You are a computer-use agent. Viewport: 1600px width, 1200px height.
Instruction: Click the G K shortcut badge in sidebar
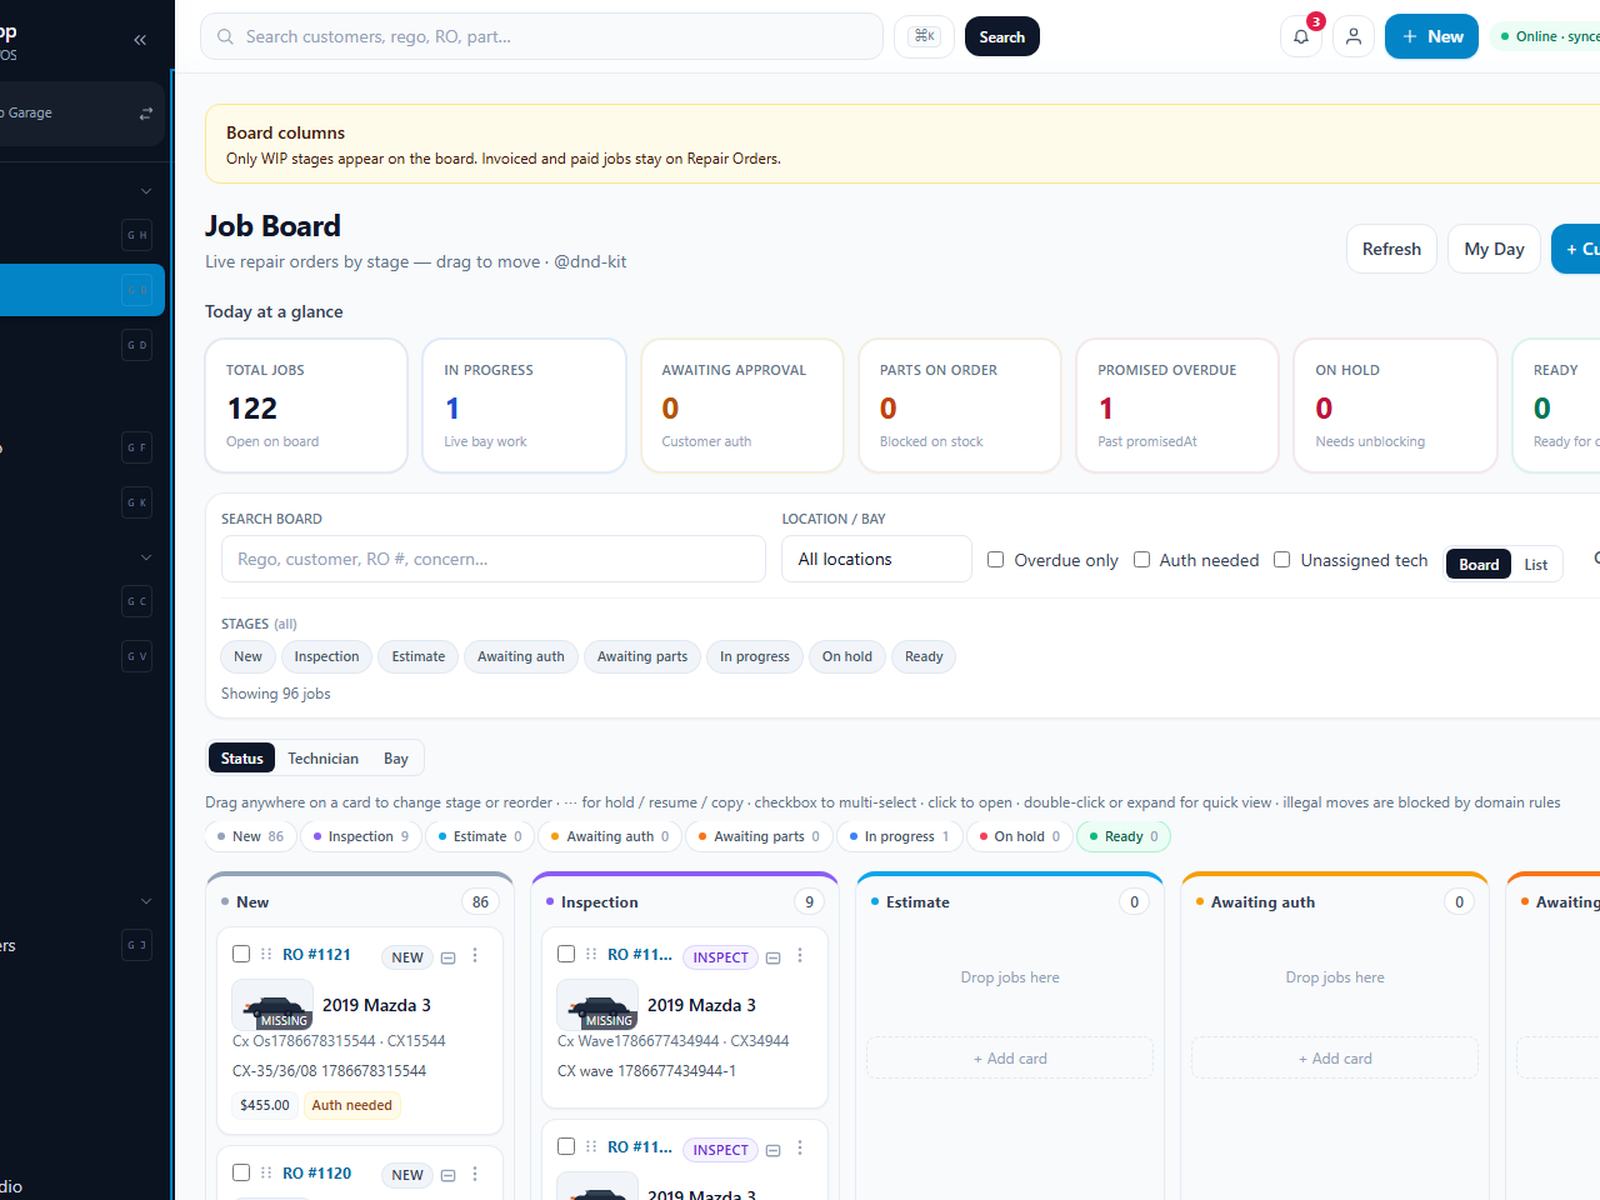coord(137,502)
